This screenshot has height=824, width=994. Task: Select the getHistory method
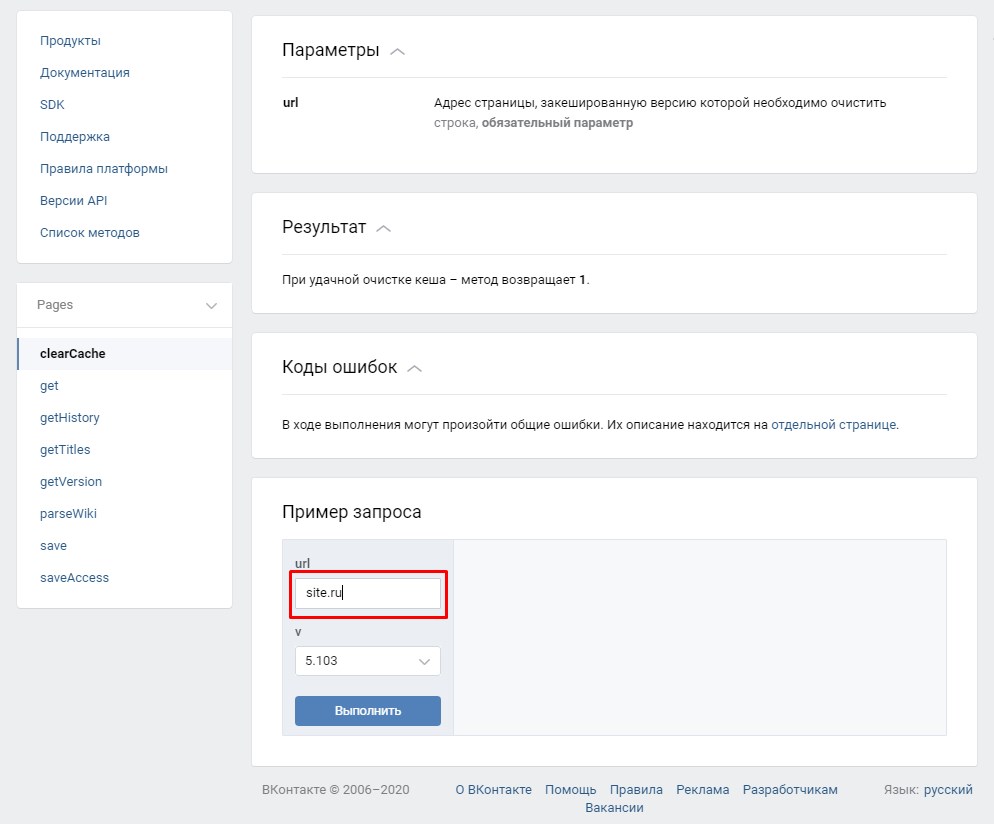(70, 418)
